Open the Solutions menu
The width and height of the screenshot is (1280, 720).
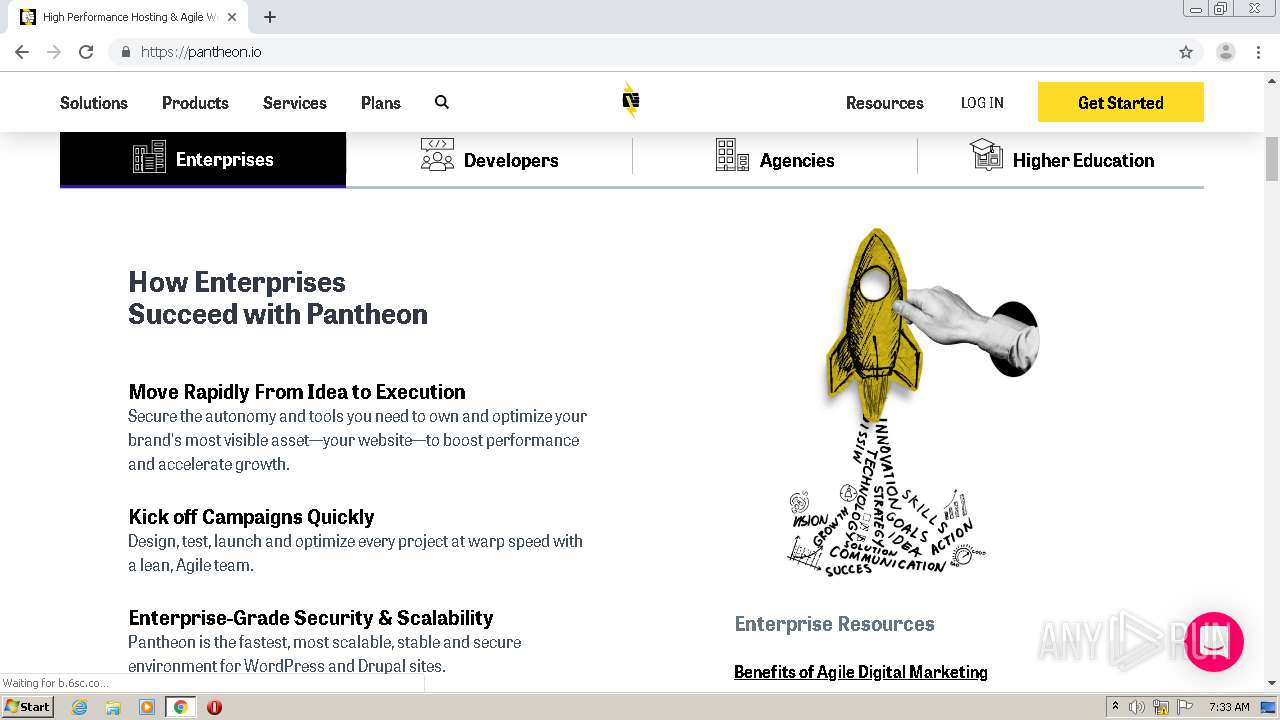94,103
